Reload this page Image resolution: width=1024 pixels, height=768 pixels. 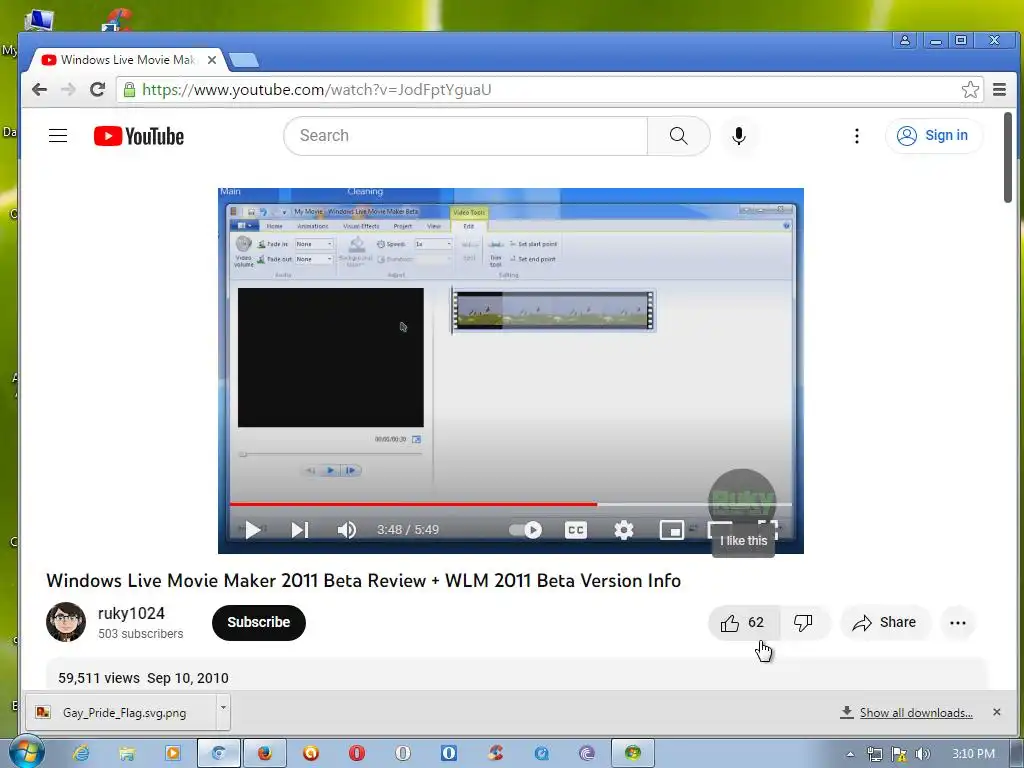97,89
